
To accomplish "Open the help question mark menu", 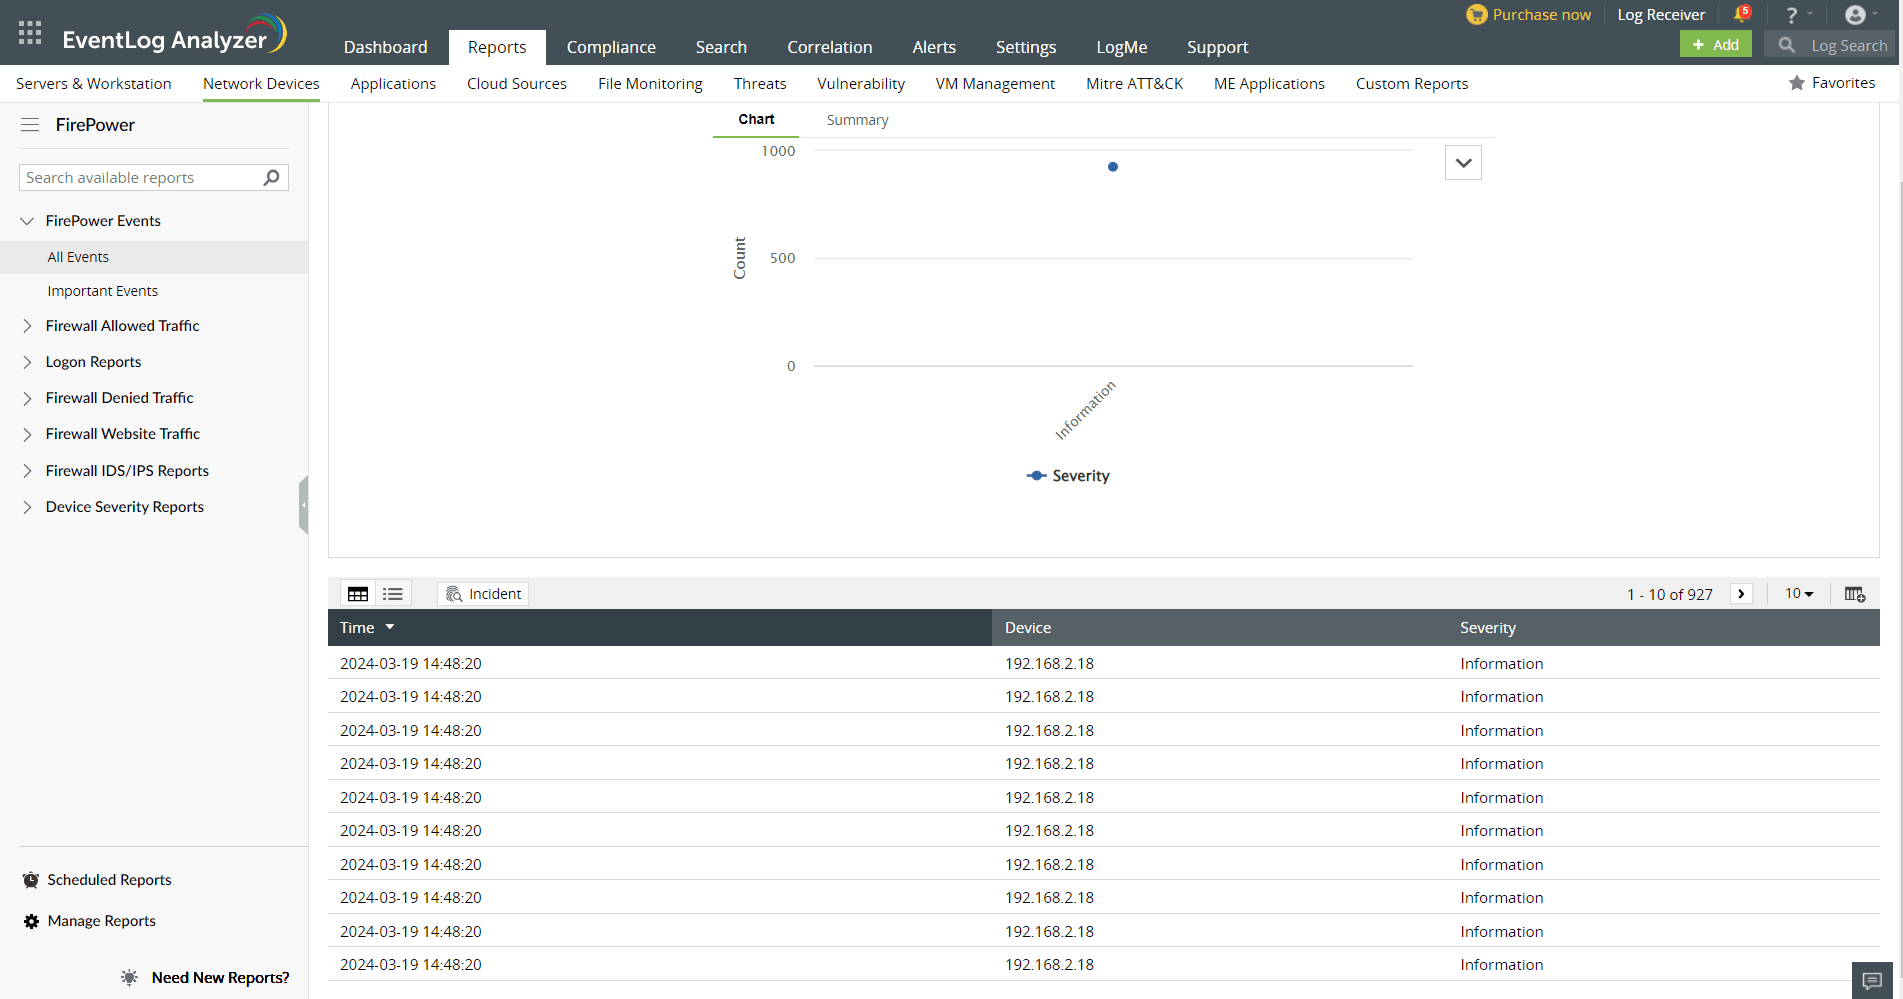I will point(1792,15).
